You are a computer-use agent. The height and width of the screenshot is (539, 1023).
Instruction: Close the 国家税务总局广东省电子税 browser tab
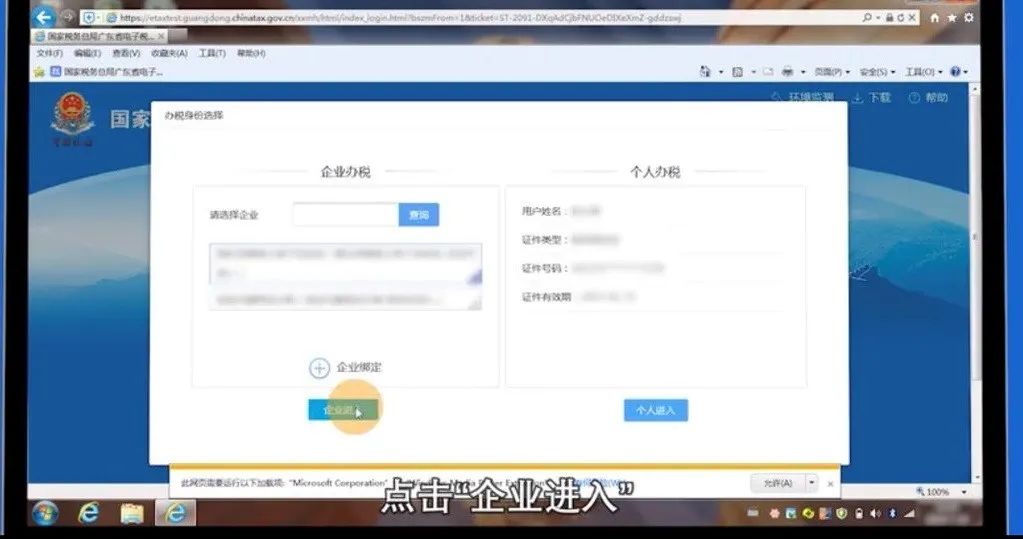coord(161,35)
